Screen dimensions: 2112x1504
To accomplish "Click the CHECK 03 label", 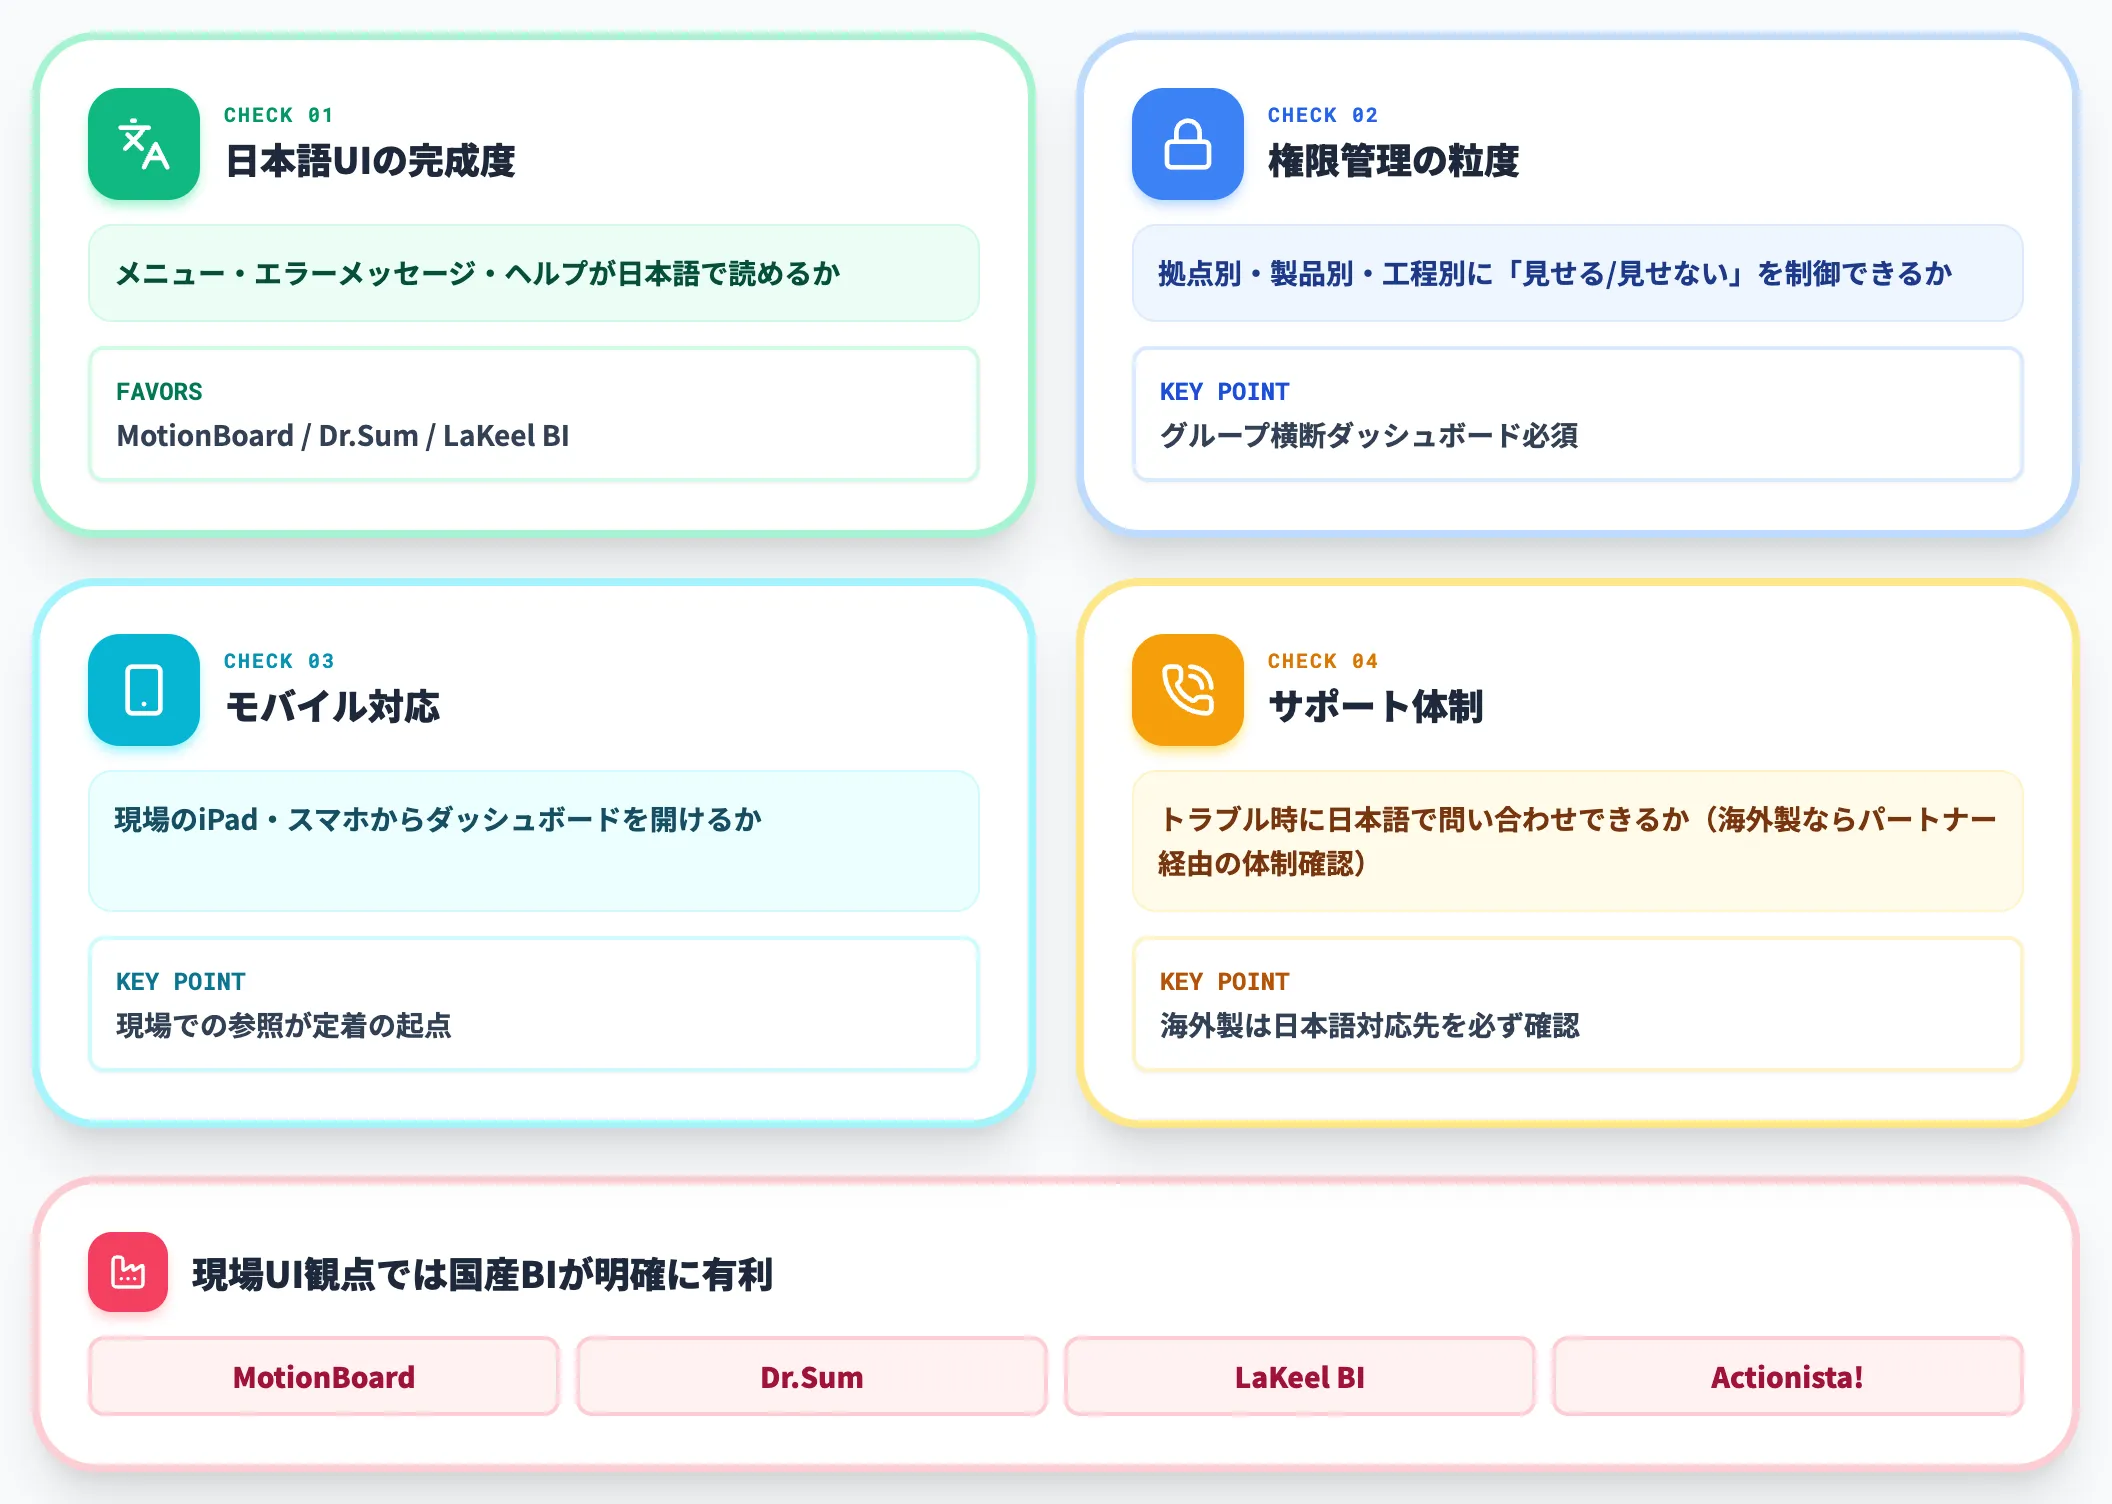I will pyautogui.click(x=279, y=661).
